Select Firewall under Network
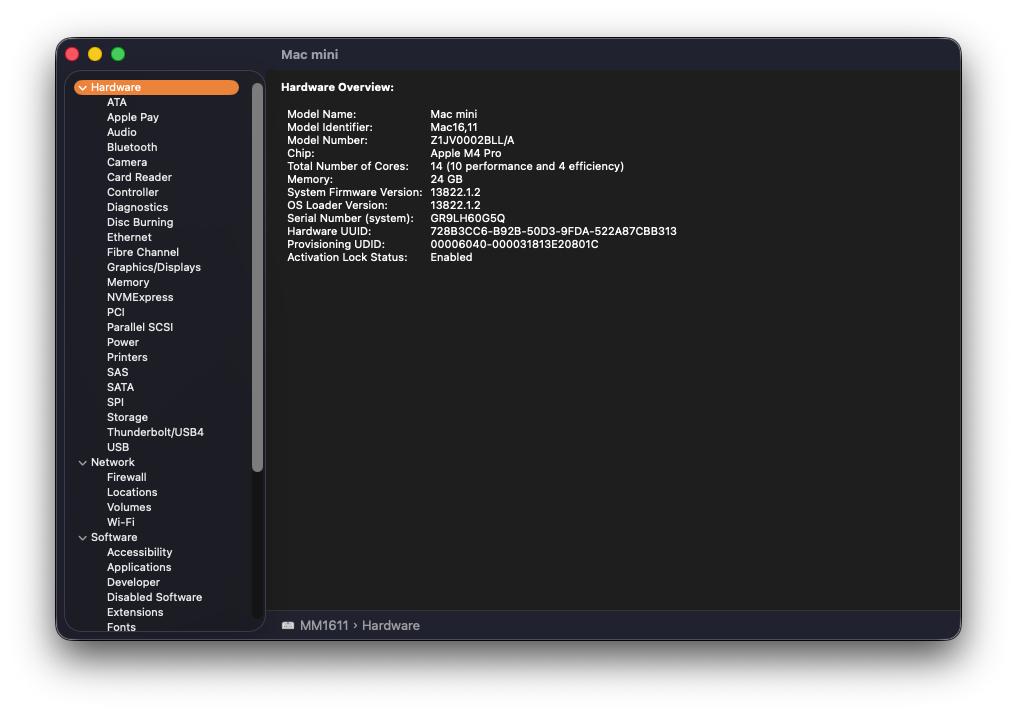Viewport: 1017px width, 714px height. tap(126, 477)
